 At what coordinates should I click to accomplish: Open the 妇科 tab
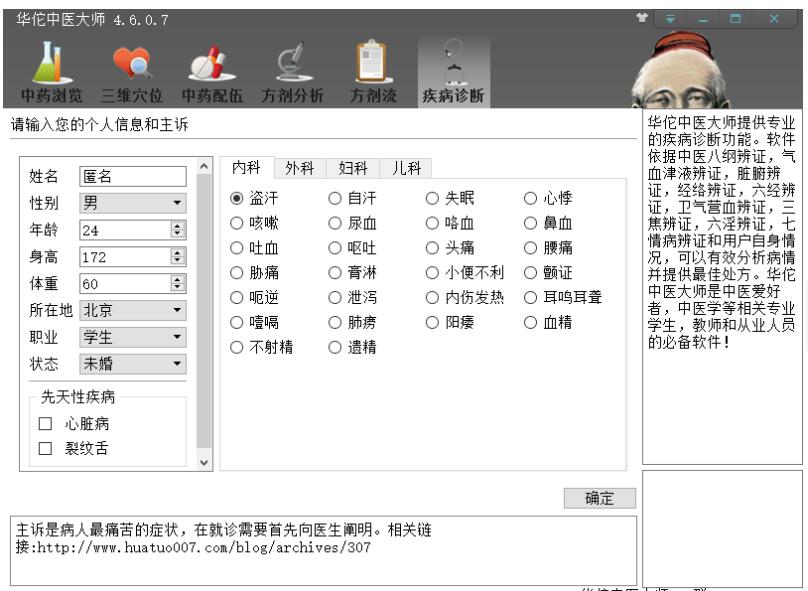click(x=353, y=168)
